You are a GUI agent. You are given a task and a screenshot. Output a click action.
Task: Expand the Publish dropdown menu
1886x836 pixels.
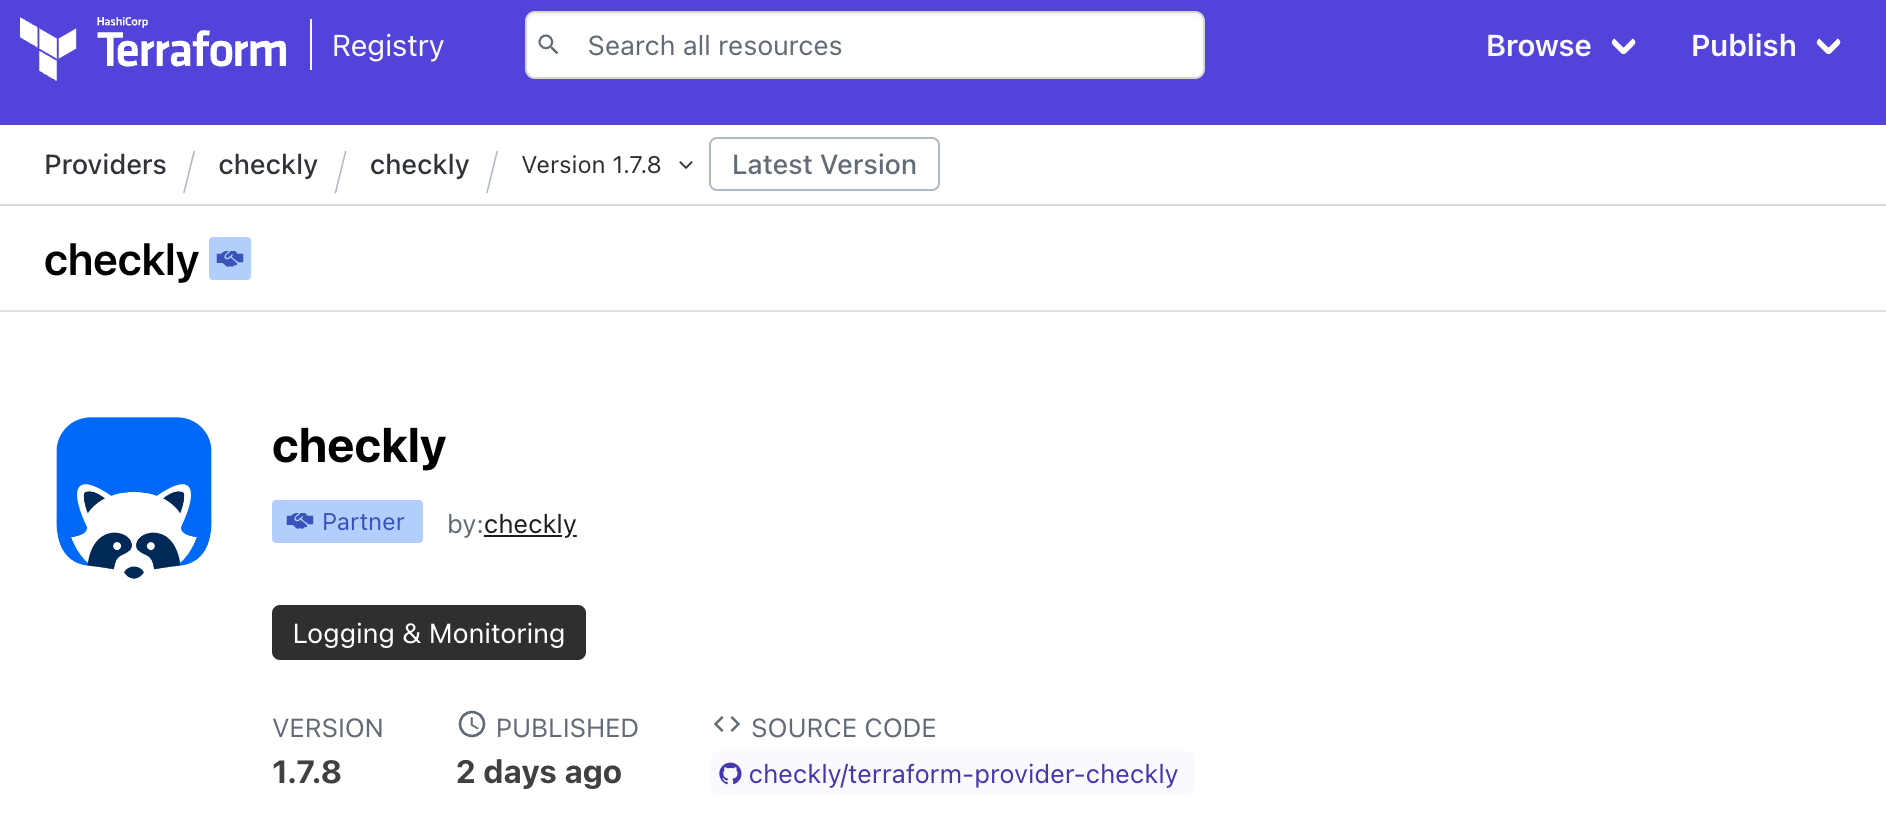pyautogui.click(x=1765, y=46)
